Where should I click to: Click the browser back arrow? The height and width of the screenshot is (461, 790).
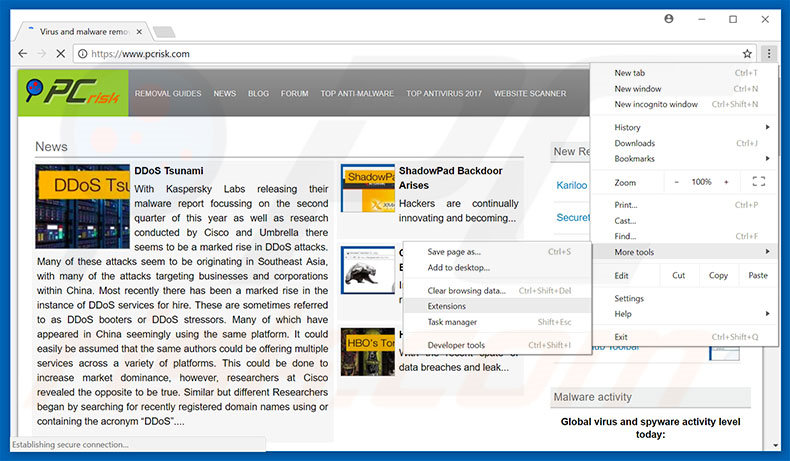[x=23, y=53]
